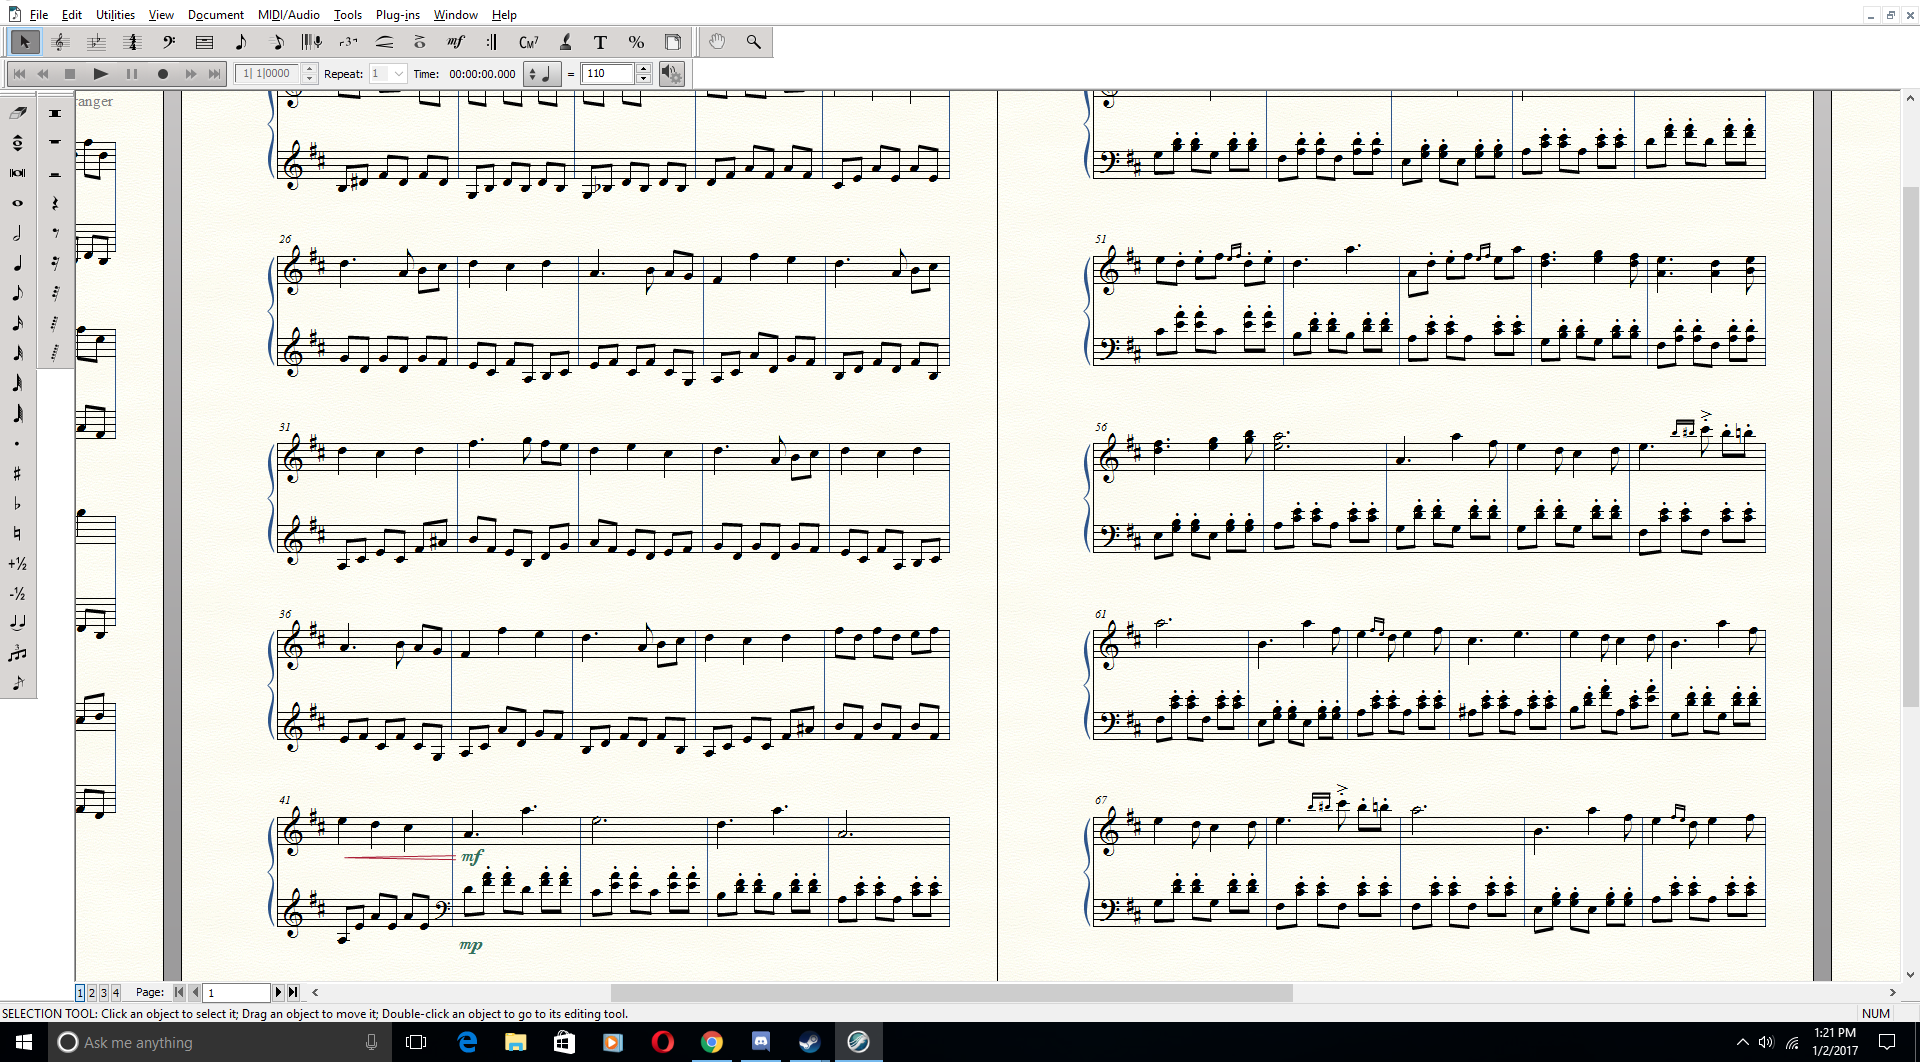Screen dimensions: 1920x1062
Task: Click the horizontal scrollbar thumb
Action: [952, 992]
